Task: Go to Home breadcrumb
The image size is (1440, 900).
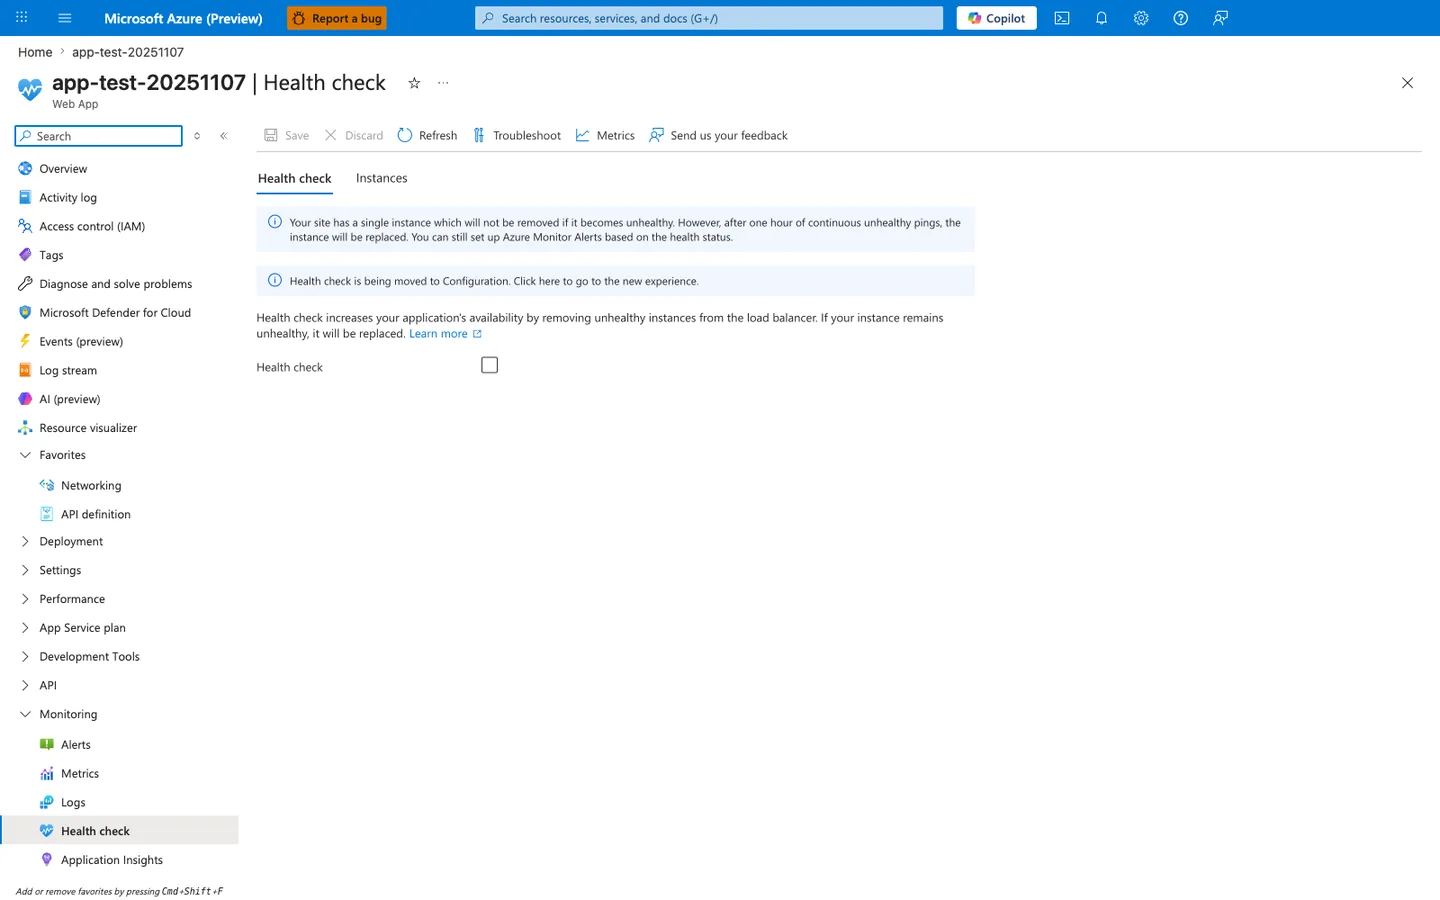Action: (35, 52)
